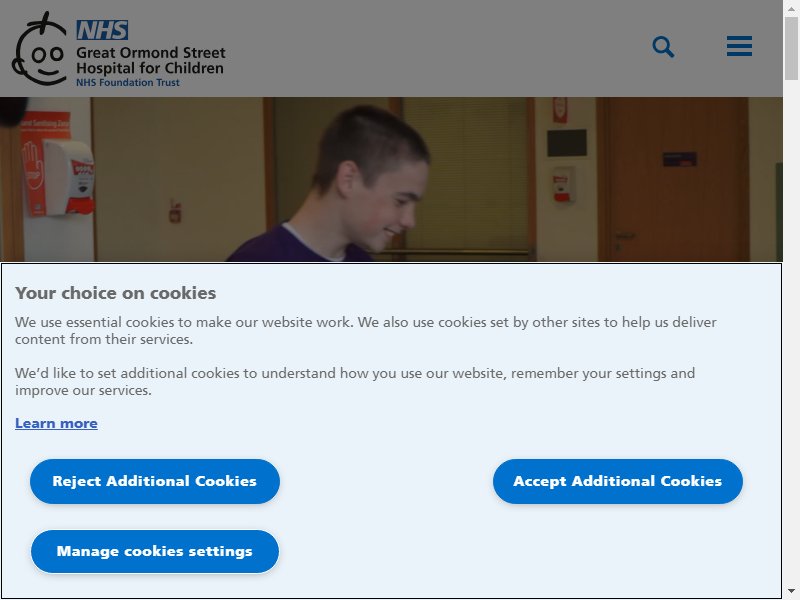800x600 pixels.
Task: Click the hand sanitiser dispenser in banner
Action: [69, 176]
